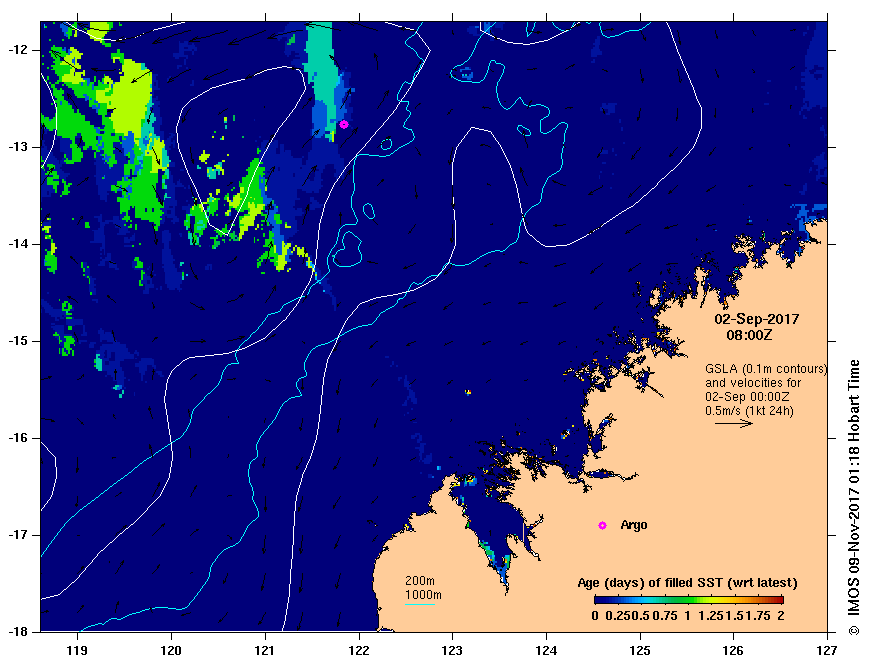Click longitude label 119 on the axis
The width and height of the screenshot is (871, 666).
point(77,650)
